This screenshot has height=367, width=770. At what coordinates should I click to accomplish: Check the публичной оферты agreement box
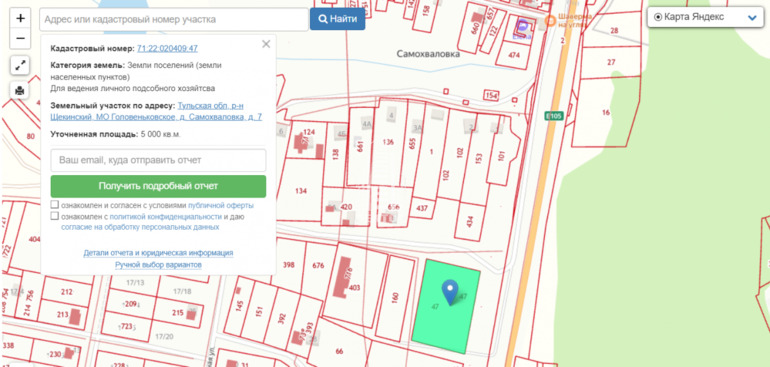pyautogui.click(x=55, y=204)
